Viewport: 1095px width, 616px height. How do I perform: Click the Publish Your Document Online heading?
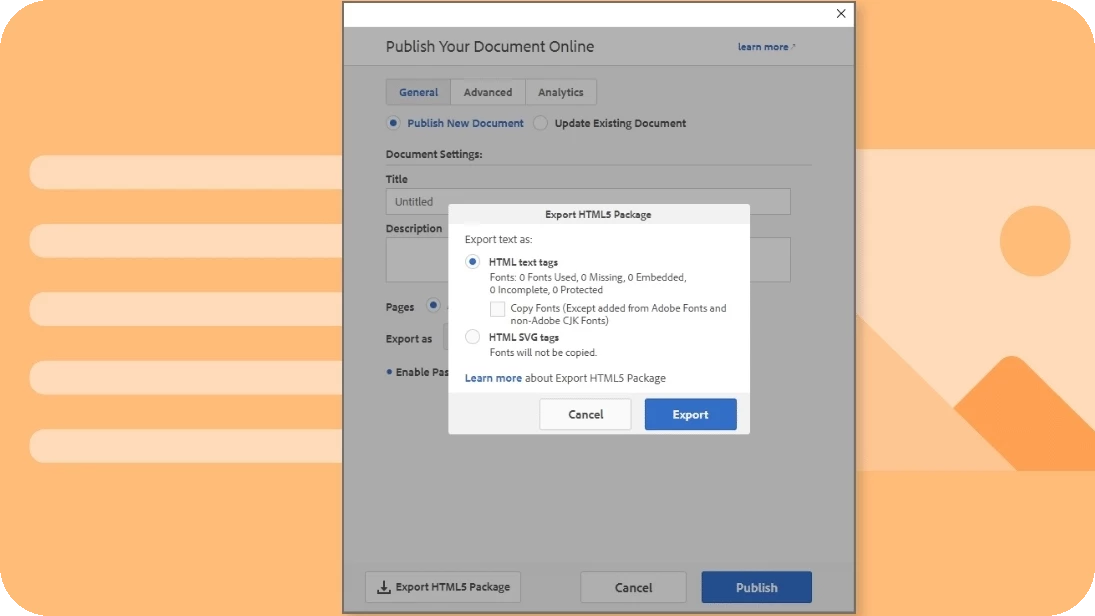point(490,47)
